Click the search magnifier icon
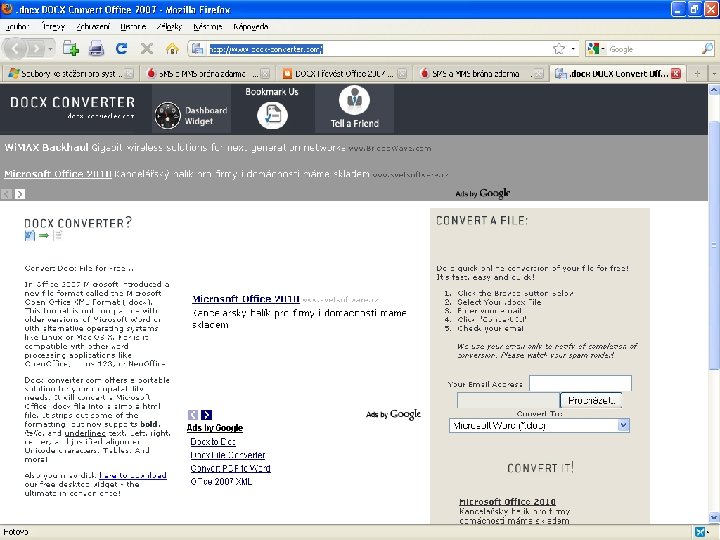This screenshot has height=540, width=720. (x=708, y=49)
